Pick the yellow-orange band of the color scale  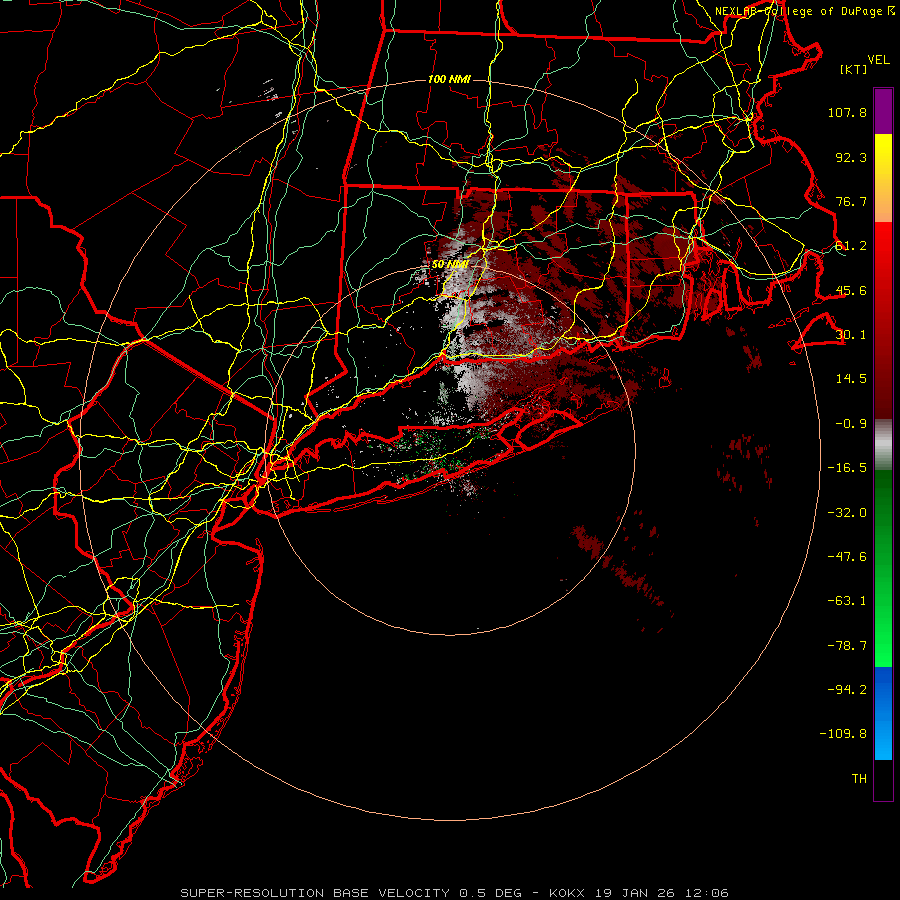tap(883, 178)
